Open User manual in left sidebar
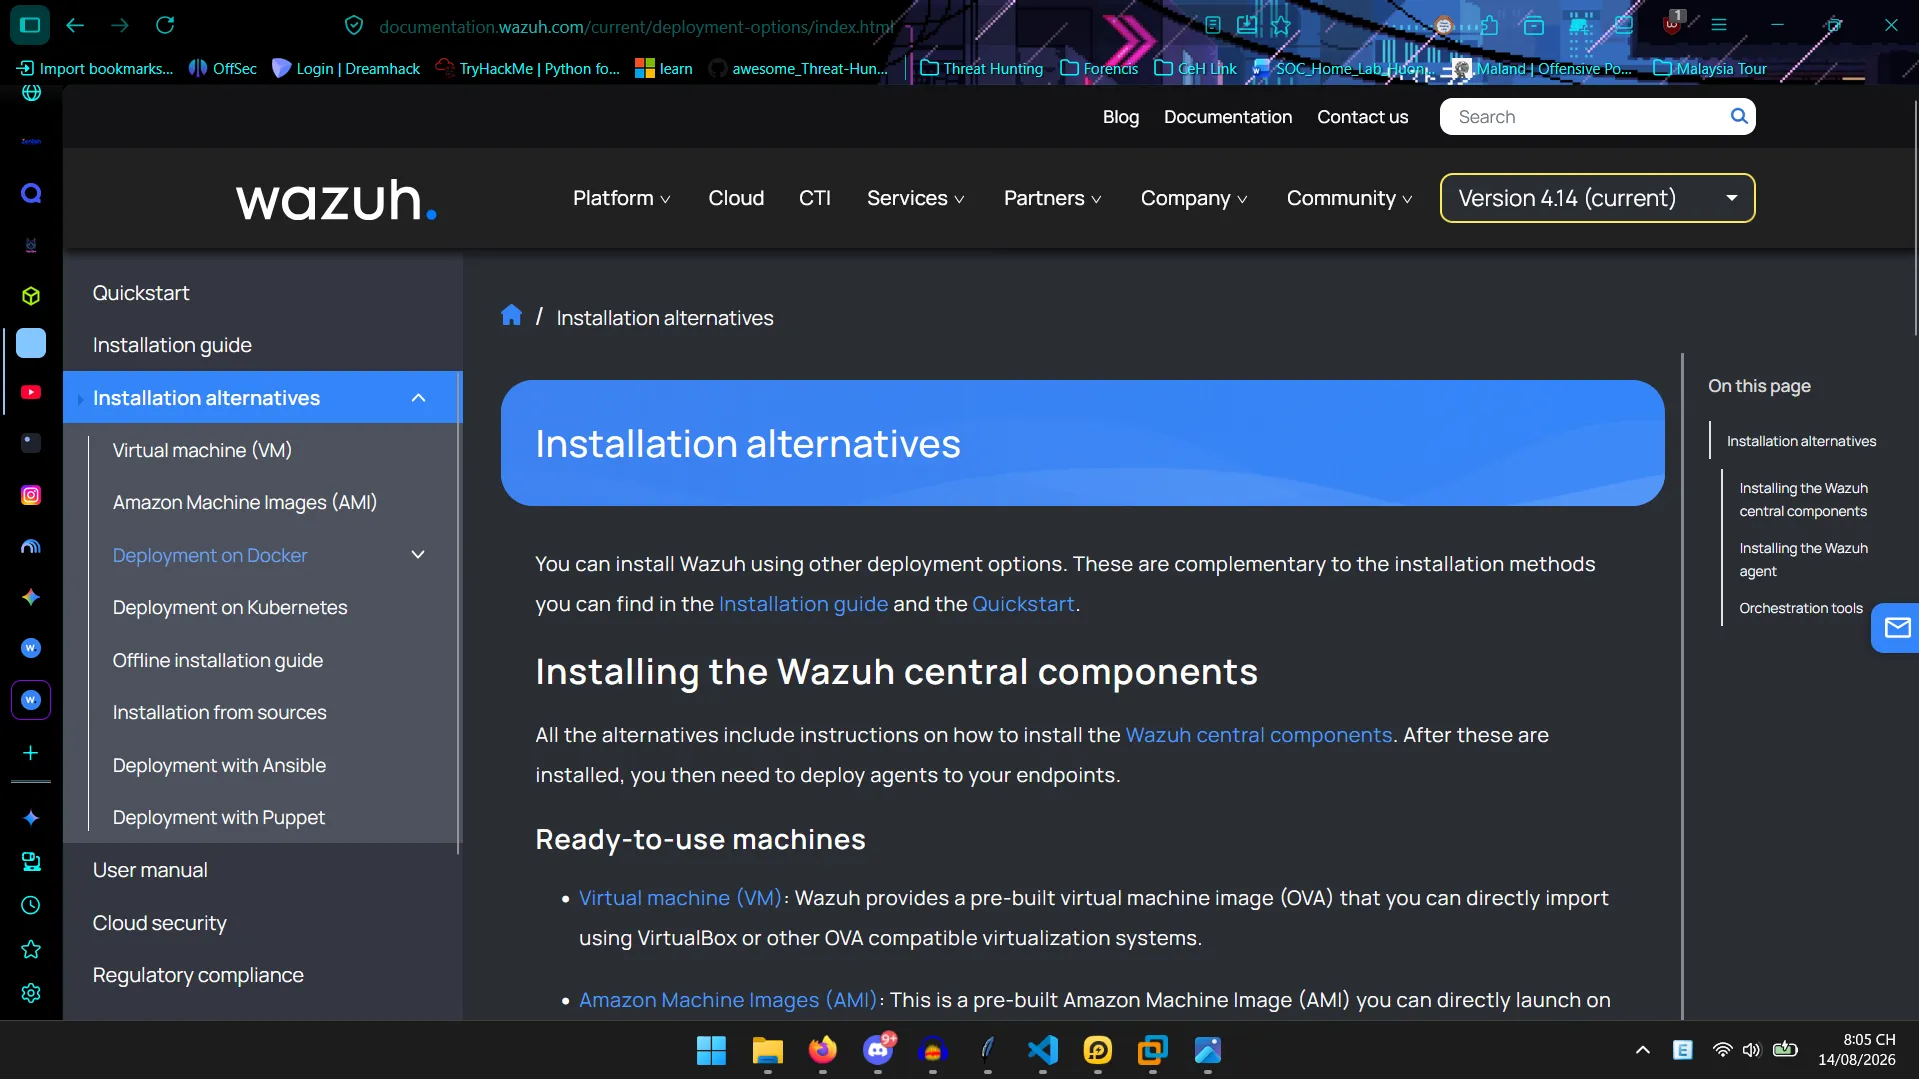The width and height of the screenshot is (1919, 1079). 150,870
